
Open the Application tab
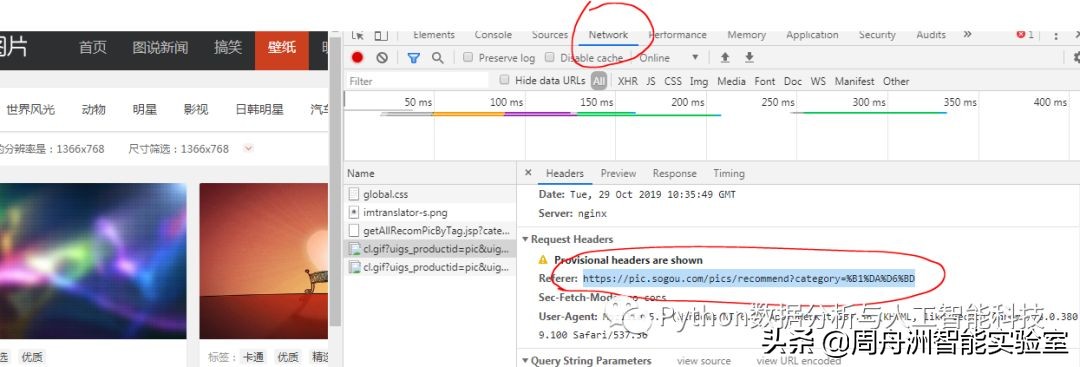click(x=812, y=34)
